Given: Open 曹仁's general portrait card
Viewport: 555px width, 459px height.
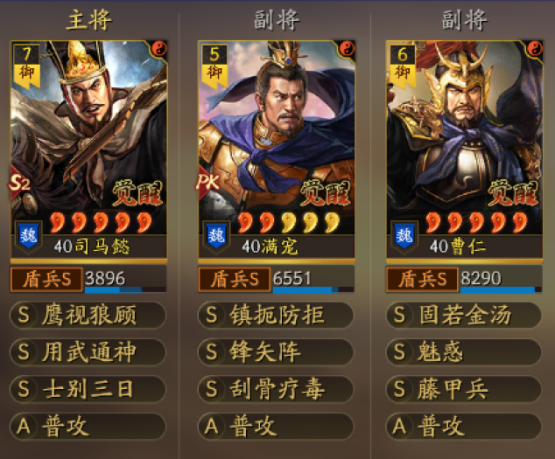Looking at the screenshot, I should coord(464,149).
